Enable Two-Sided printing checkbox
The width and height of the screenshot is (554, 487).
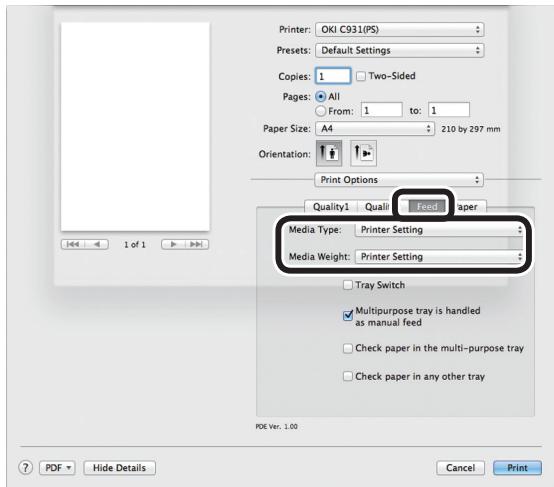click(360, 76)
